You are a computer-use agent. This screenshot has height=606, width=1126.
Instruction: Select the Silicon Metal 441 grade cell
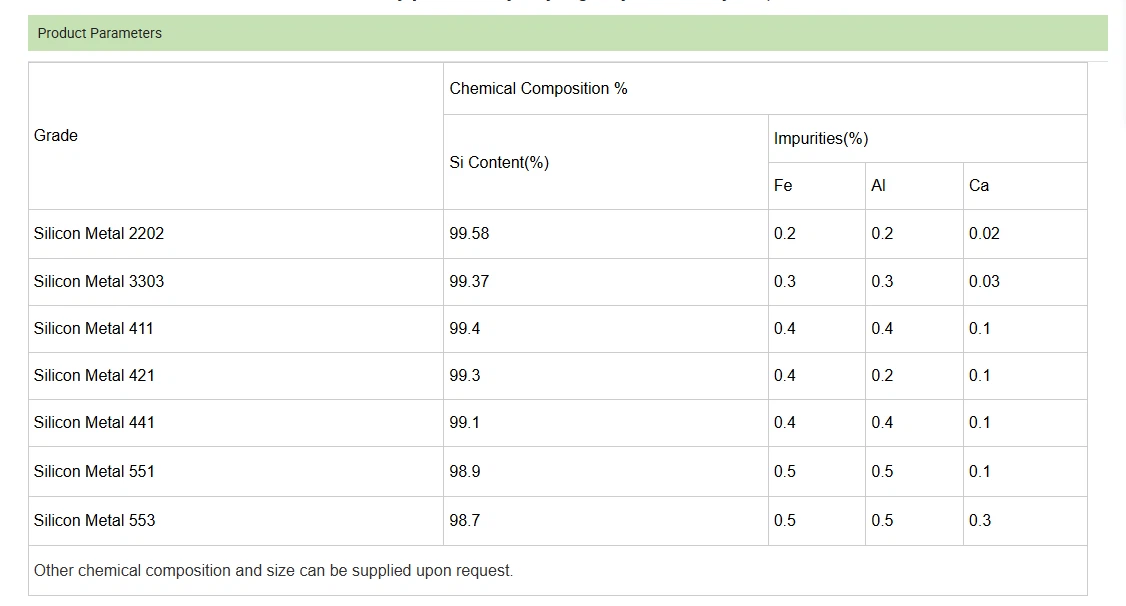(x=94, y=423)
